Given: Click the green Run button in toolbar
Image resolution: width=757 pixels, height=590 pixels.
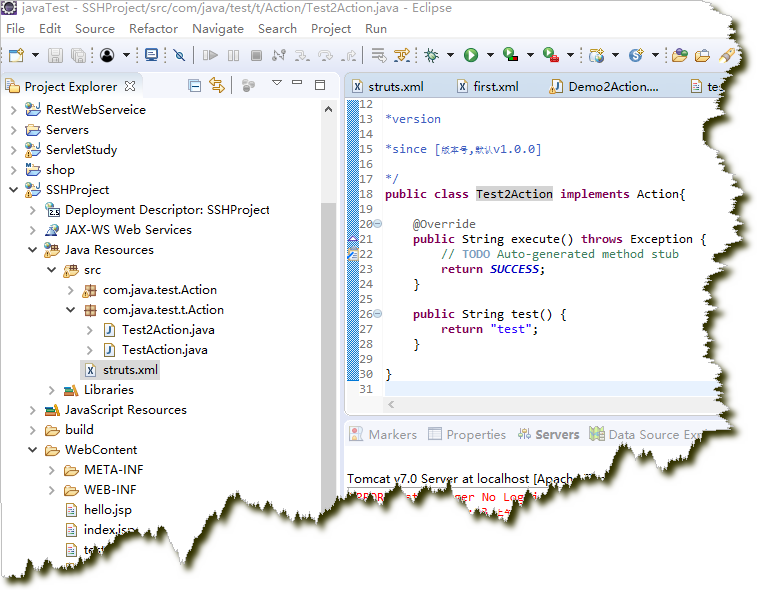Looking at the screenshot, I should pyautogui.click(x=470, y=55).
